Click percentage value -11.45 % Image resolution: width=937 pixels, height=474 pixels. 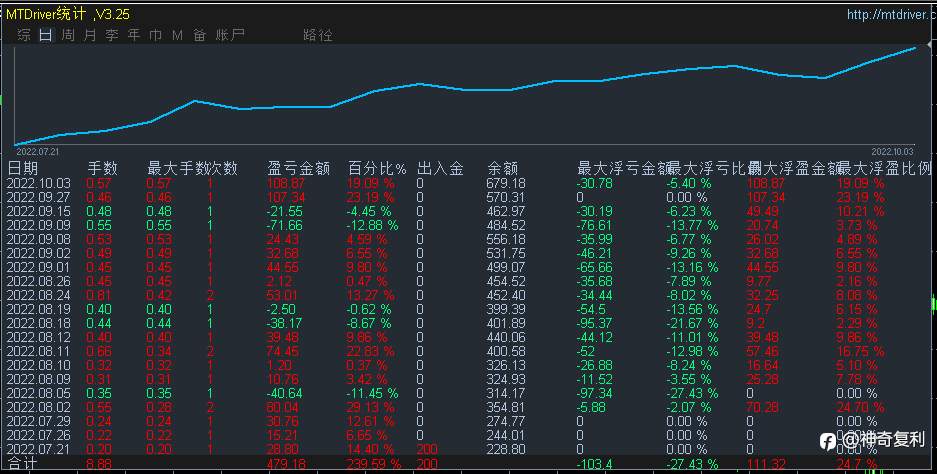coord(373,393)
